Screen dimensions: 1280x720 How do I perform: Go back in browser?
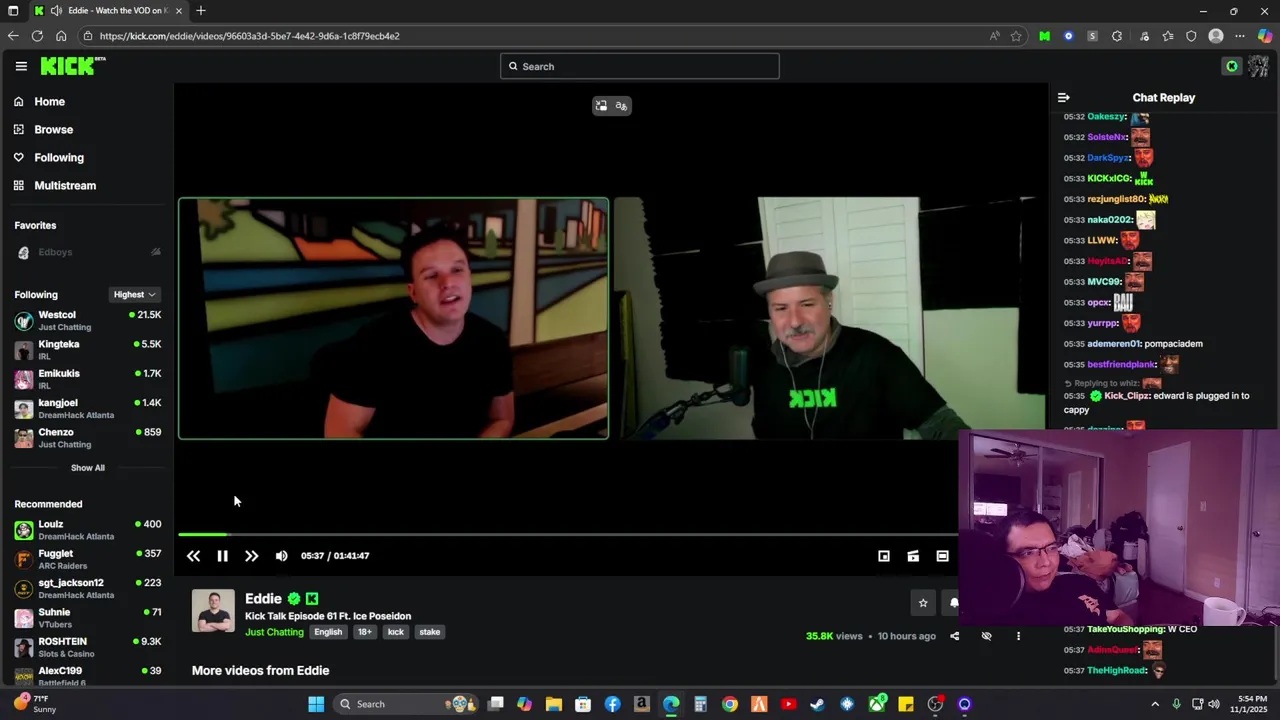point(13,36)
